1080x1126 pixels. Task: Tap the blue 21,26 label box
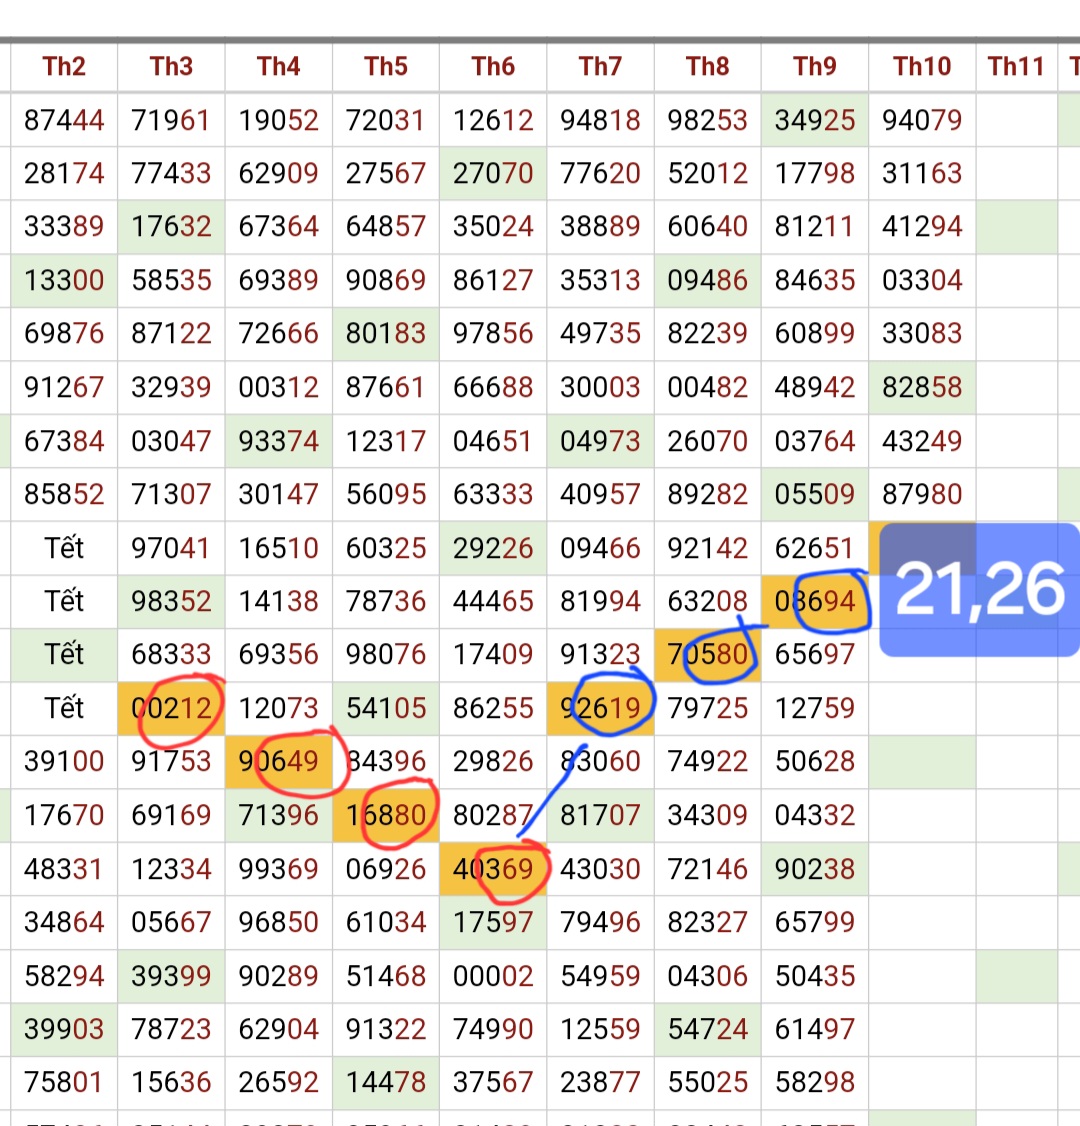pyautogui.click(x=980, y=589)
